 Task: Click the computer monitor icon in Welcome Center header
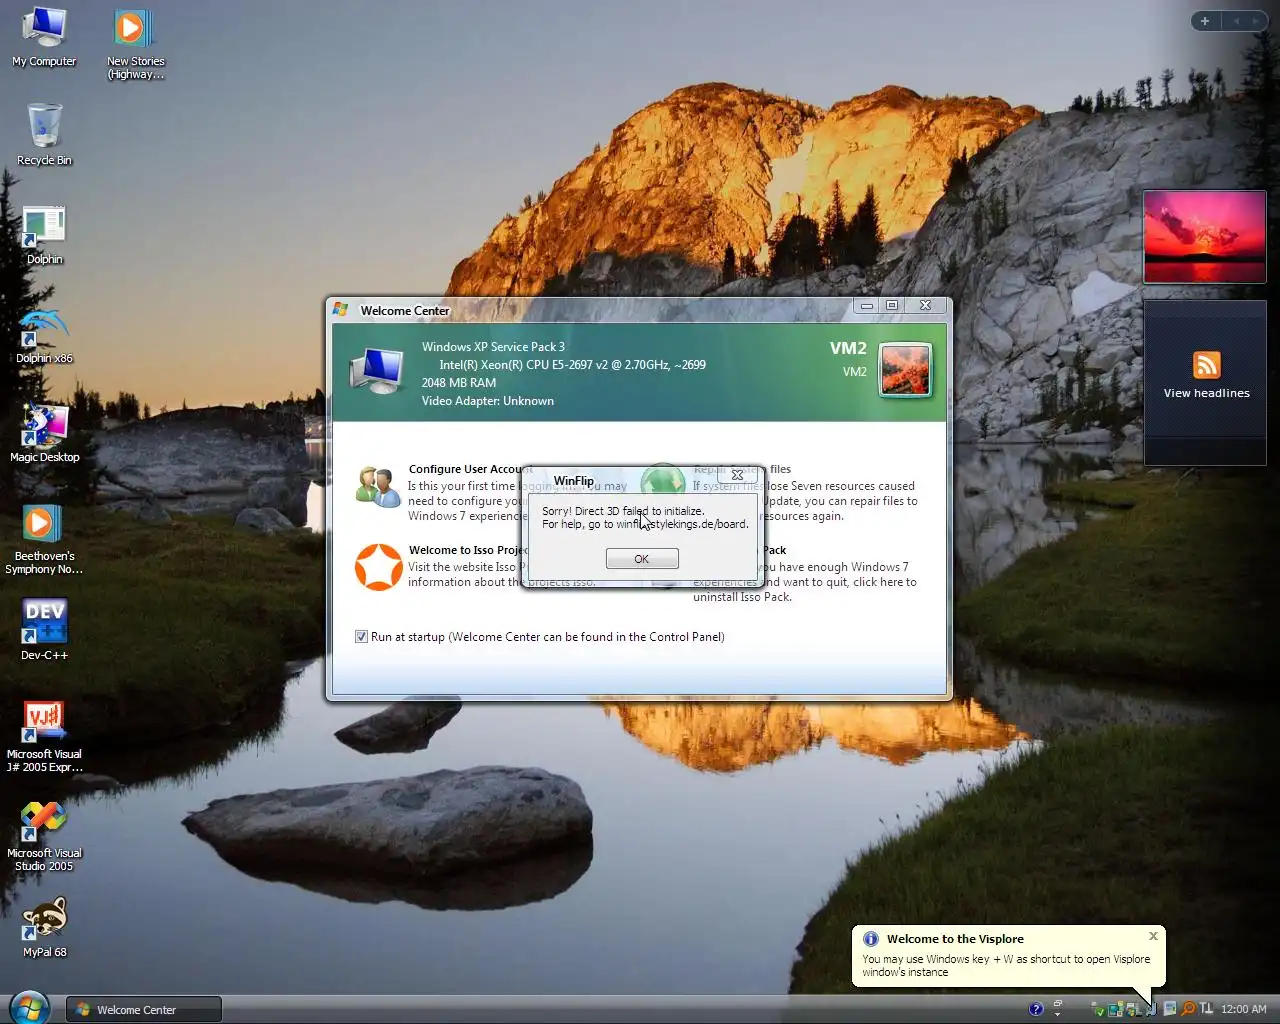click(377, 371)
